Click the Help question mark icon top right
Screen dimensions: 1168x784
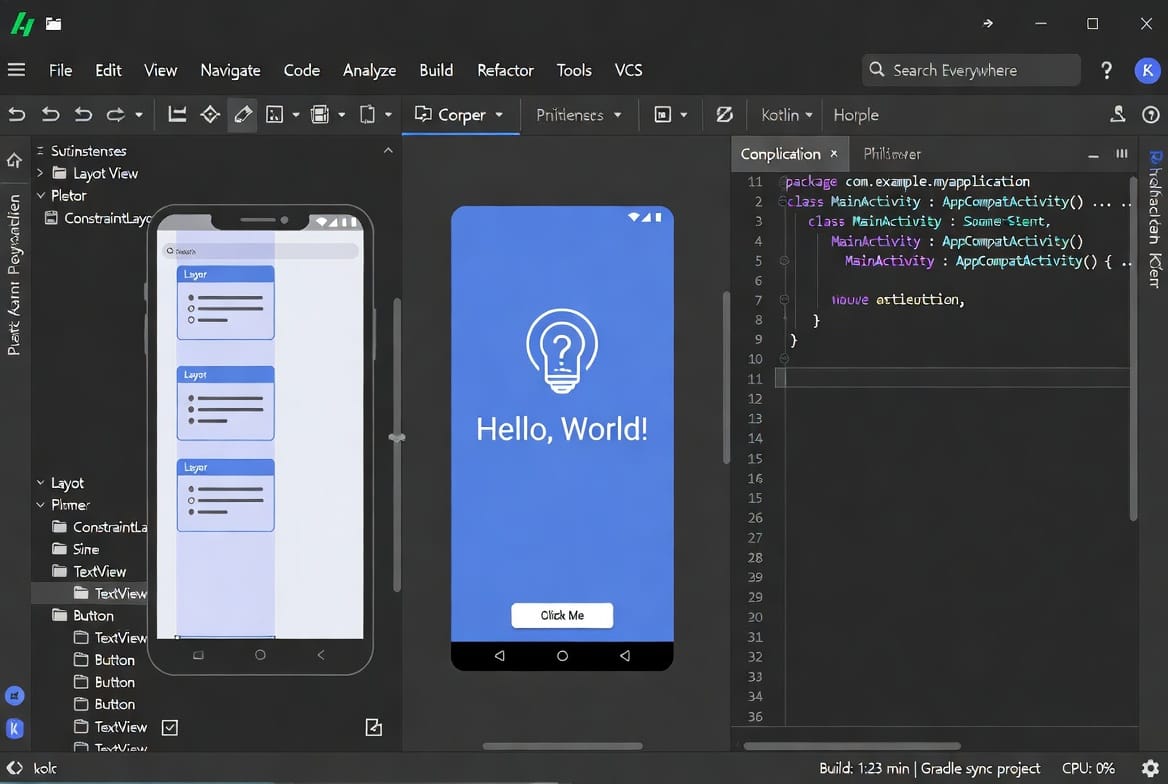(1106, 70)
